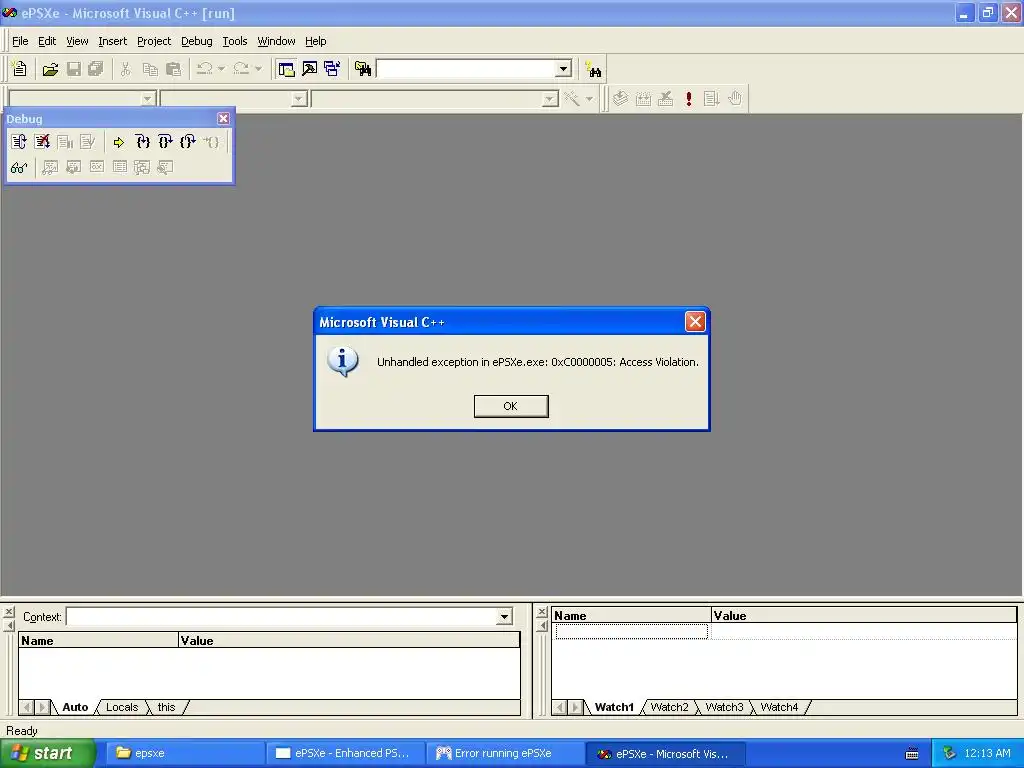Switch to the epsxe folder taskbar item
Screen dimensions: 1024x768
(184, 754)
